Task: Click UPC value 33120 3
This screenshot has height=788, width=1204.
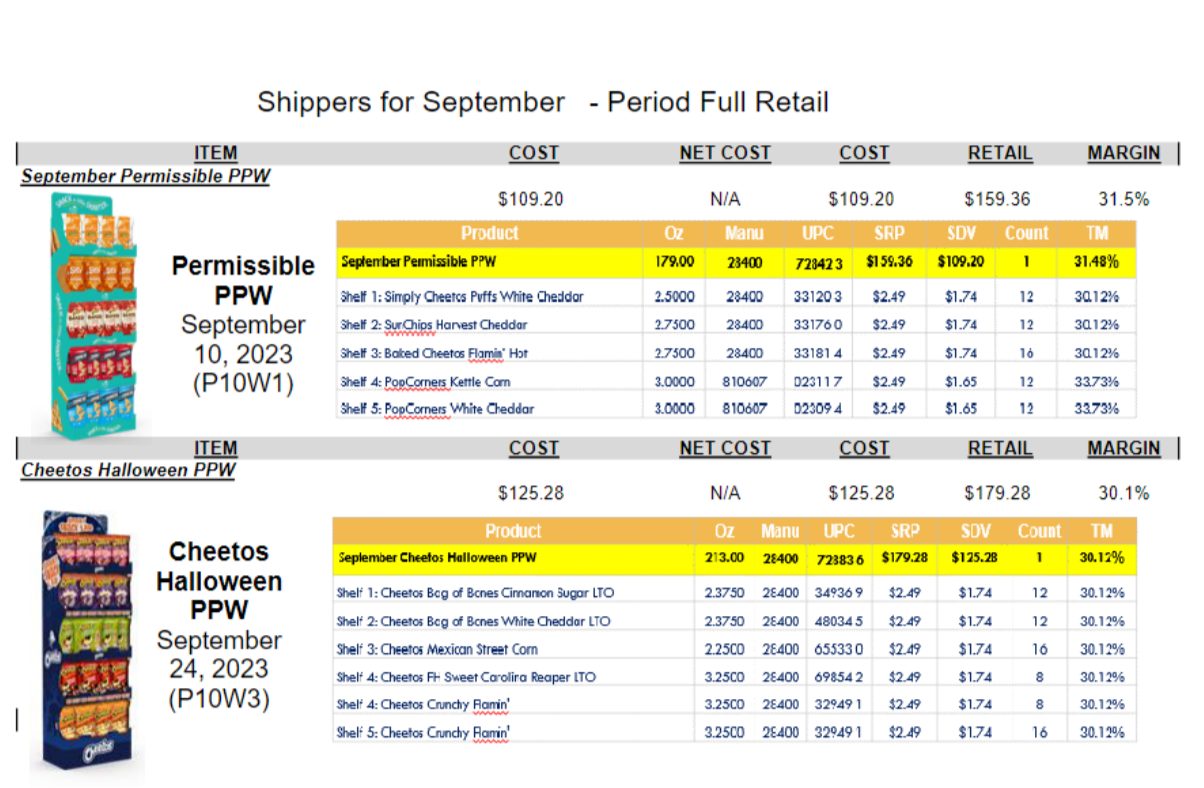Action: [818, 297]
